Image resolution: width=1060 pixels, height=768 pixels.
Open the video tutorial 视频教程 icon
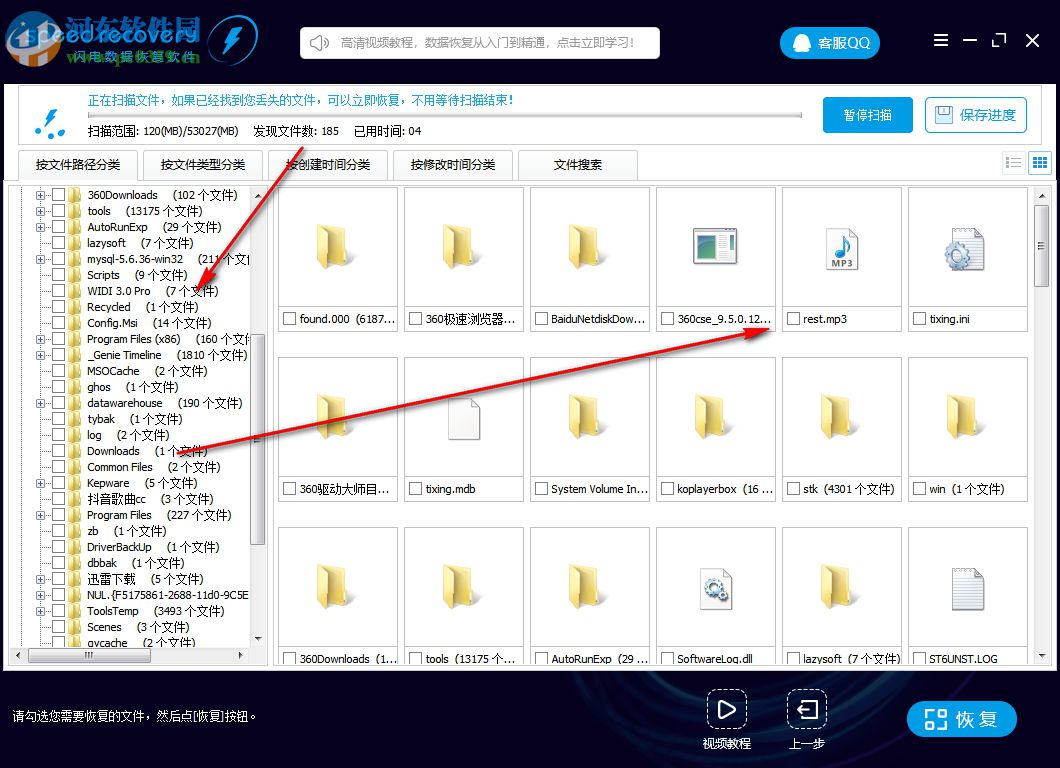727,710
